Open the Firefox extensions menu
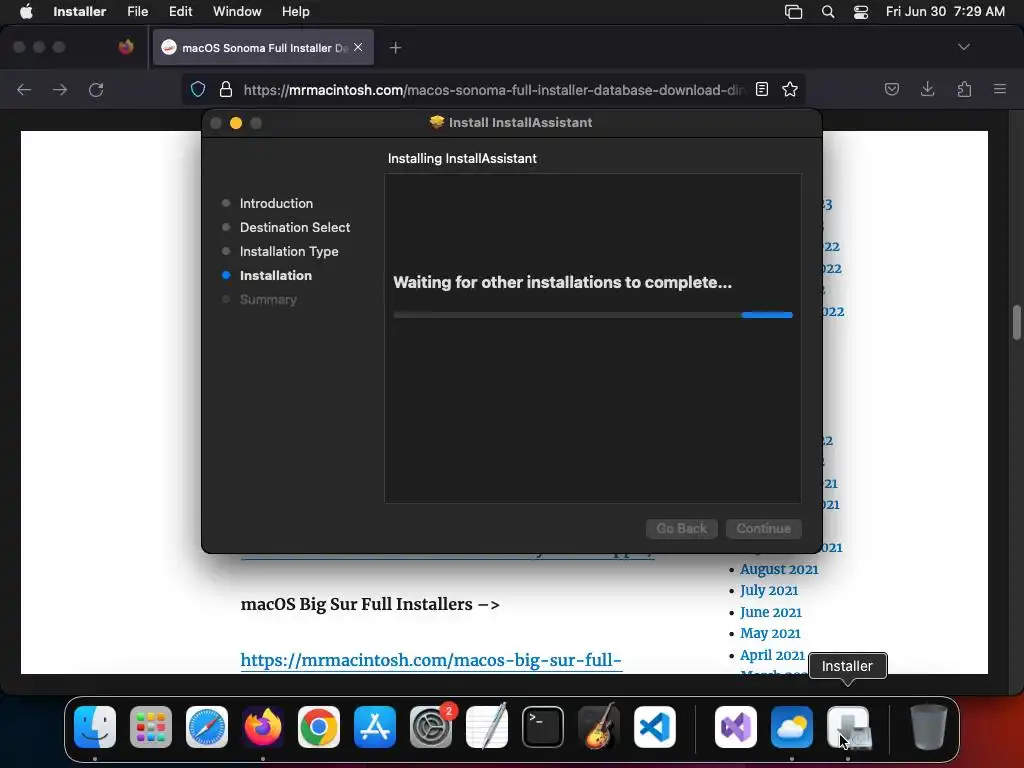Image resolution: width=1024 pixels, height=768 pixels. (x=964, y=89)
